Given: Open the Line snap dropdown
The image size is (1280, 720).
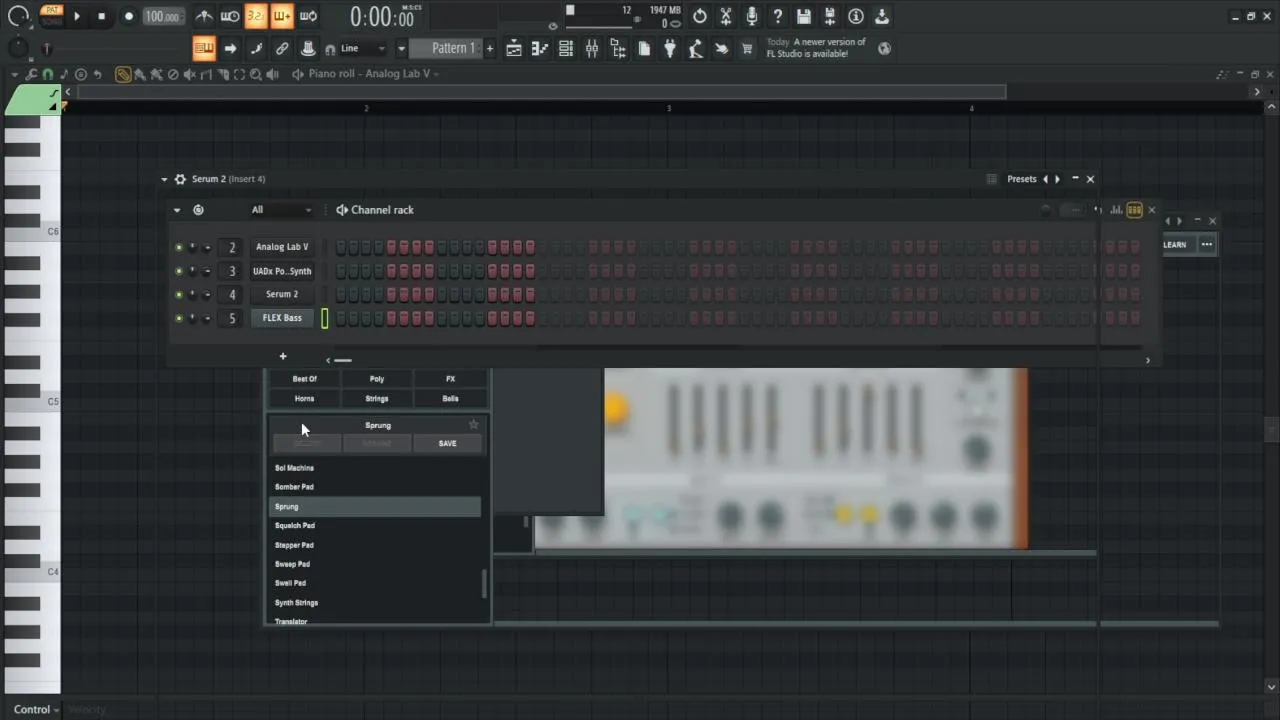Looking at the screenshot, I should point(363,48).
